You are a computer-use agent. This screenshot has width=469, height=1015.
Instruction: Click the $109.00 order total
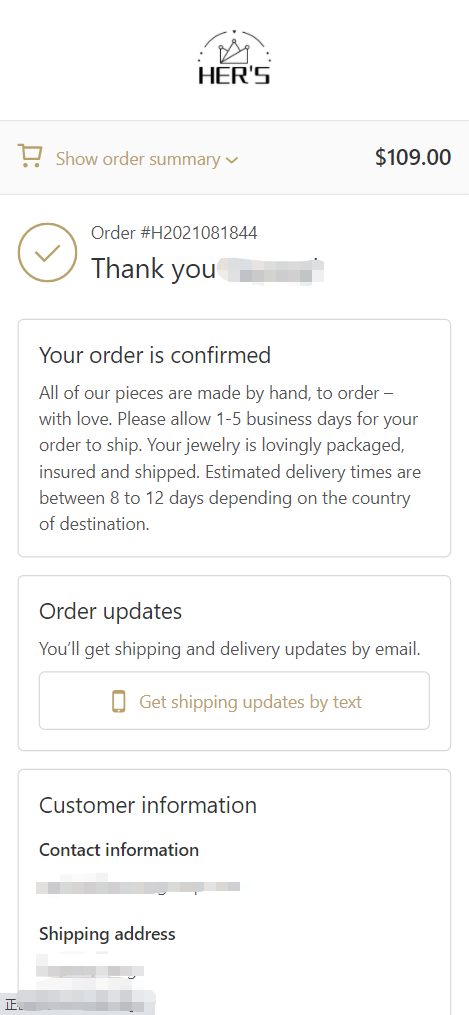point(413,157)
